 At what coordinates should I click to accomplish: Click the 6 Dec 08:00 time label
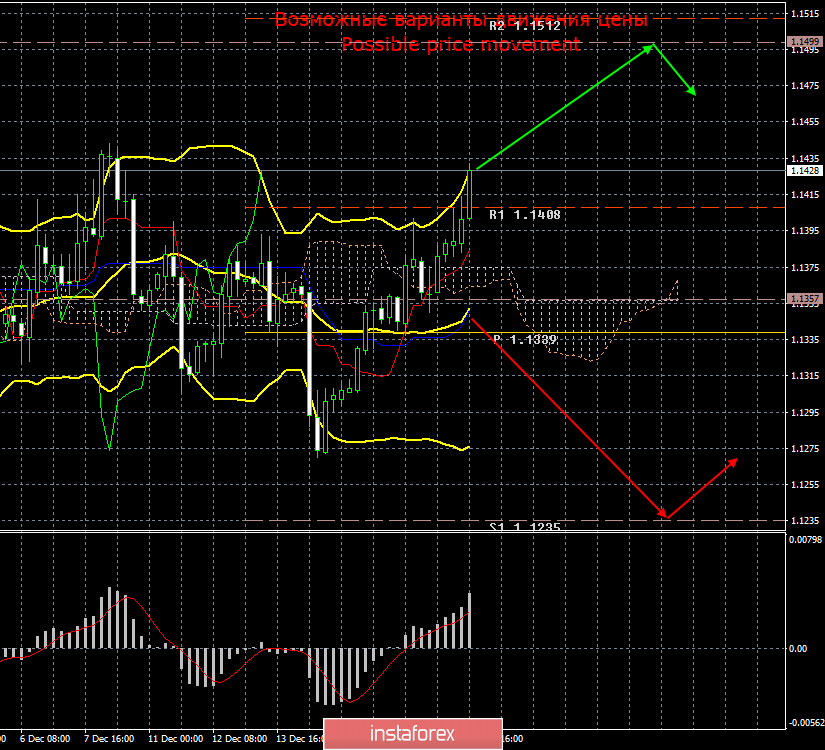pyautogui.click(x=45, y=739)
